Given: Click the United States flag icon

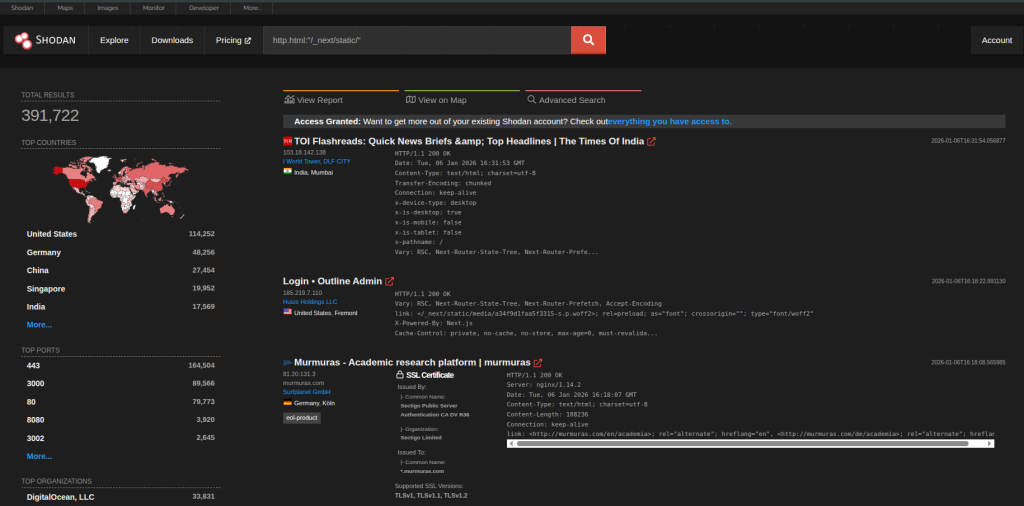Looking at the screenshot, I should coord(287,312).
